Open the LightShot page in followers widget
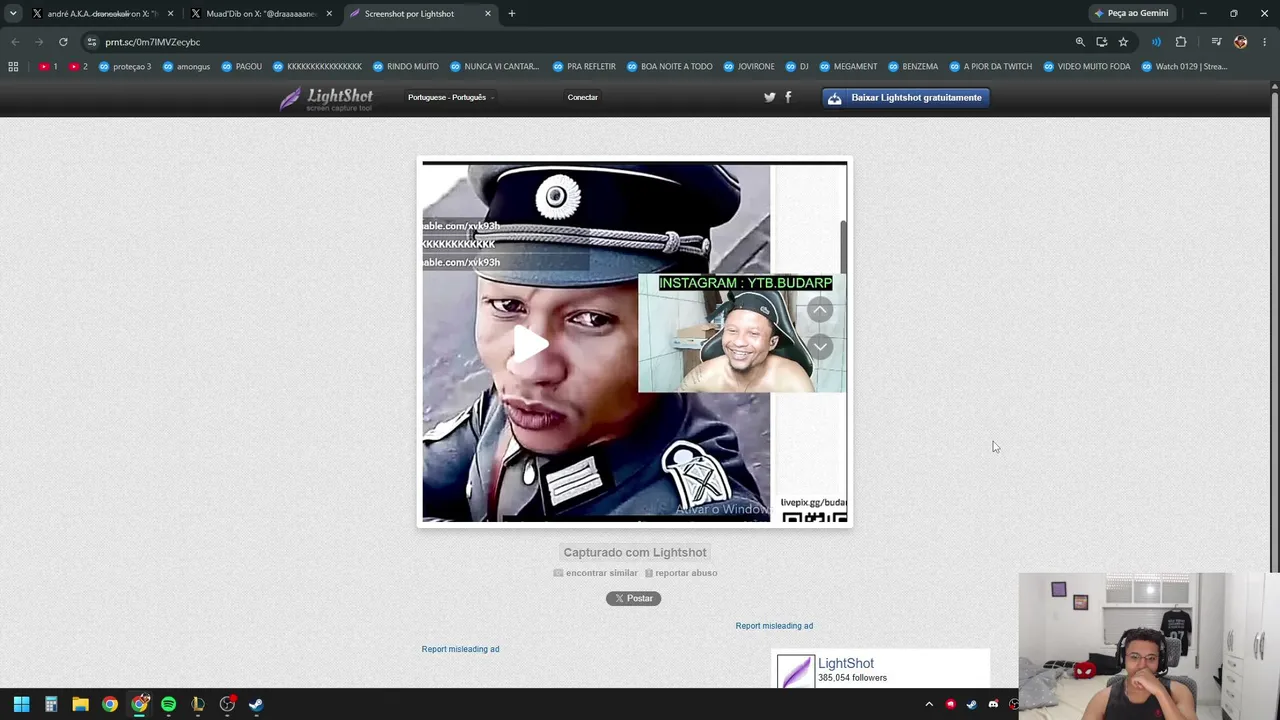This screenshot has height=720, width=1280. click(845, 663)
